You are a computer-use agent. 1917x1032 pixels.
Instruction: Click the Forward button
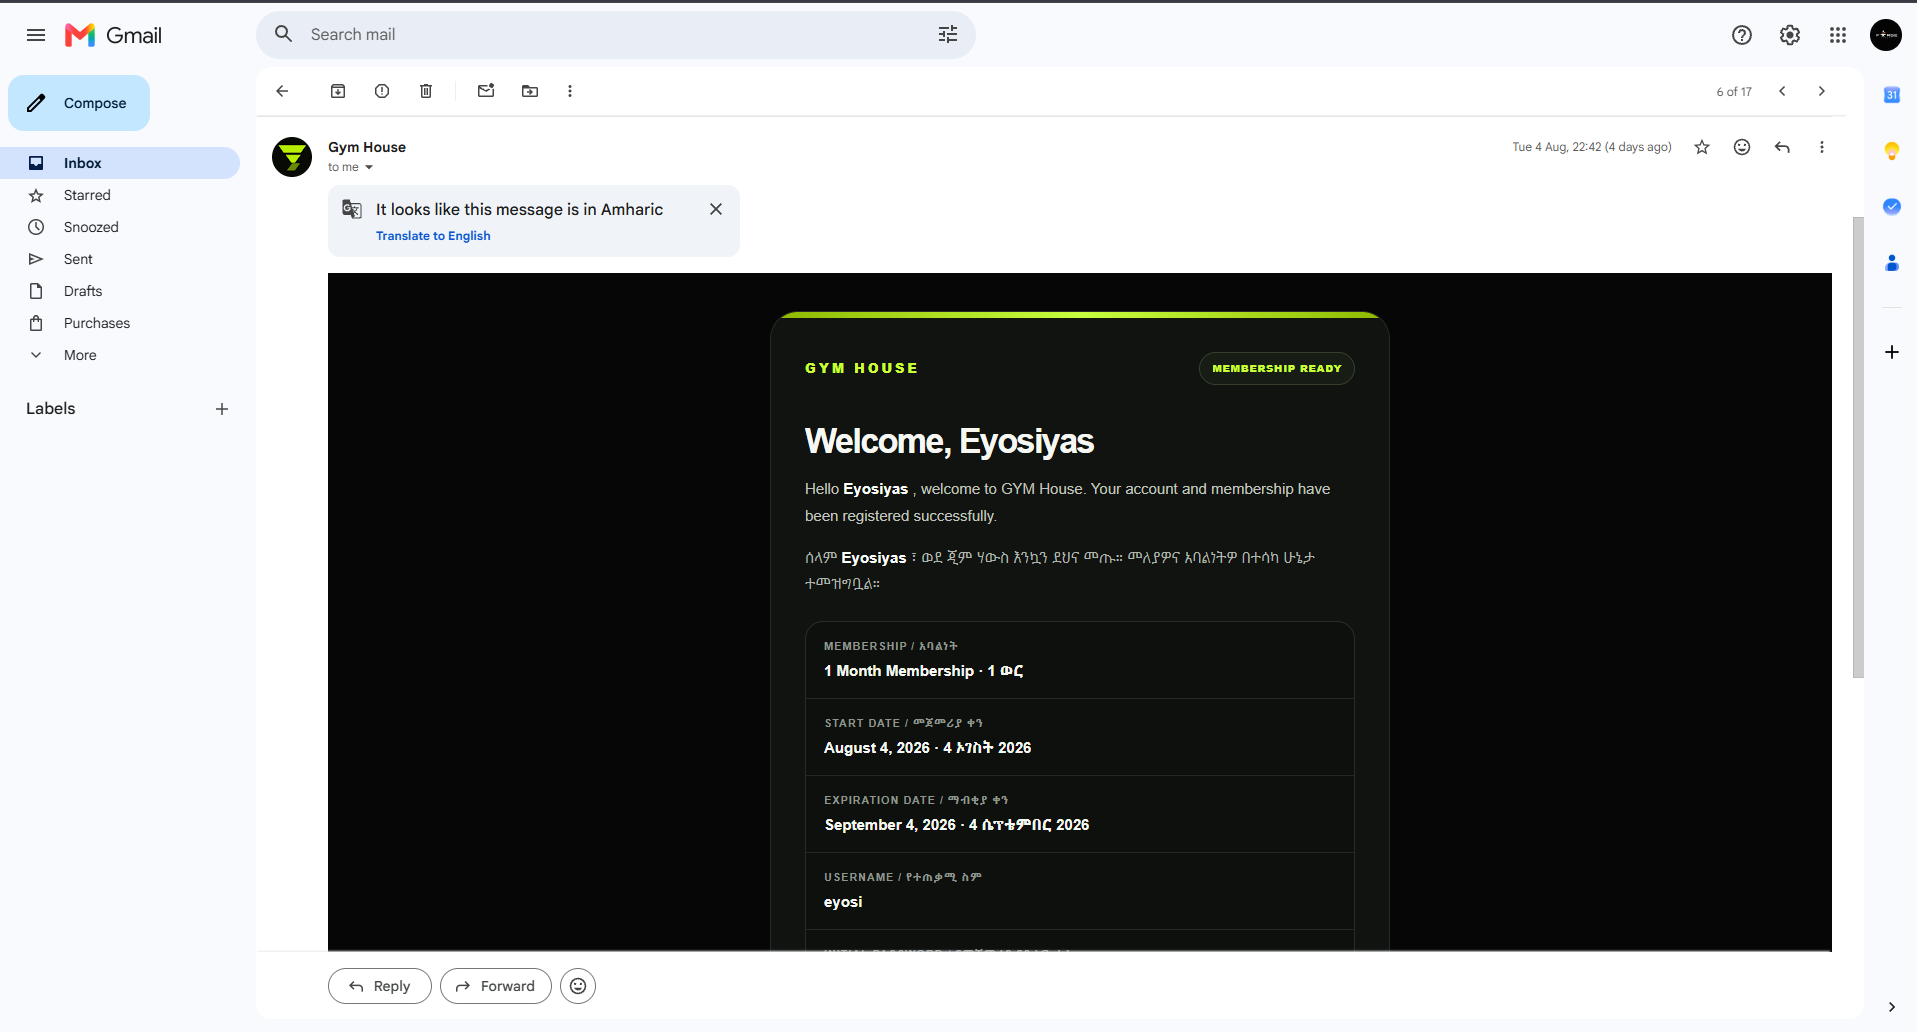point(496,986)
